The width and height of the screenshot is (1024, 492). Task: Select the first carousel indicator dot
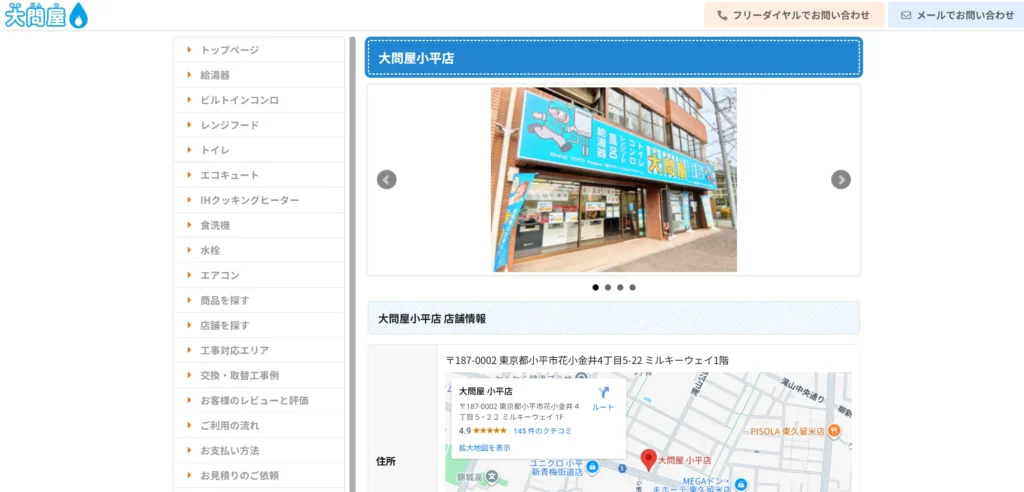(x=596, y=287)
